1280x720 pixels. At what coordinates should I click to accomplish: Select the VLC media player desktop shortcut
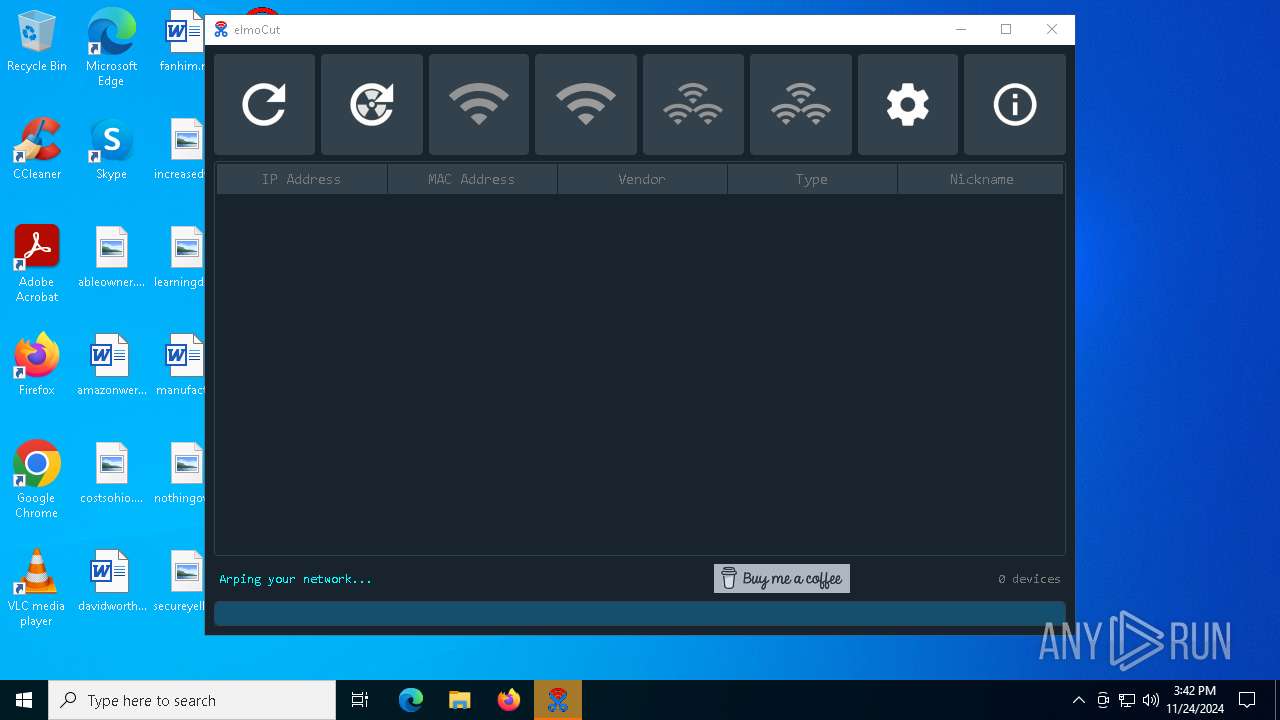point(37,588)
